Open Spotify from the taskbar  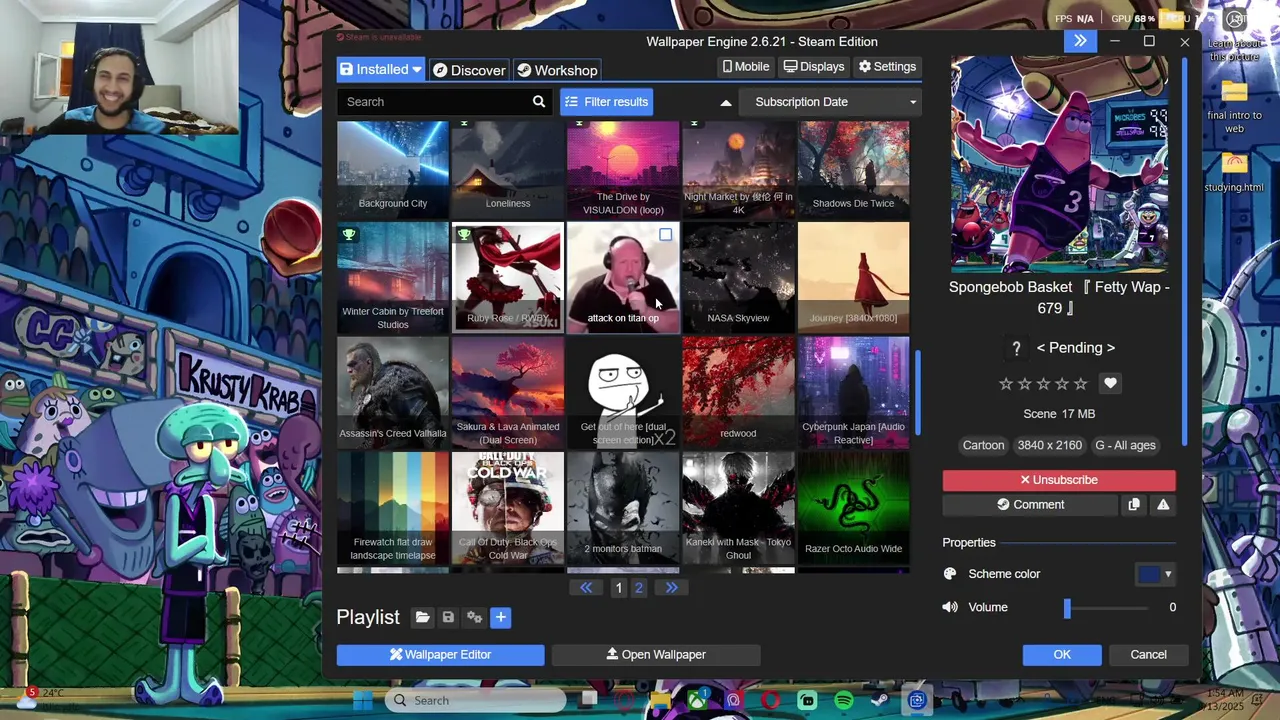coord(843,701)
